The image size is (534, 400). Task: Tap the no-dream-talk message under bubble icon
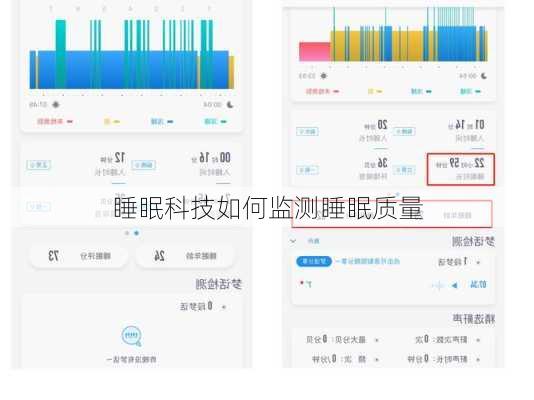pos(131,359)
